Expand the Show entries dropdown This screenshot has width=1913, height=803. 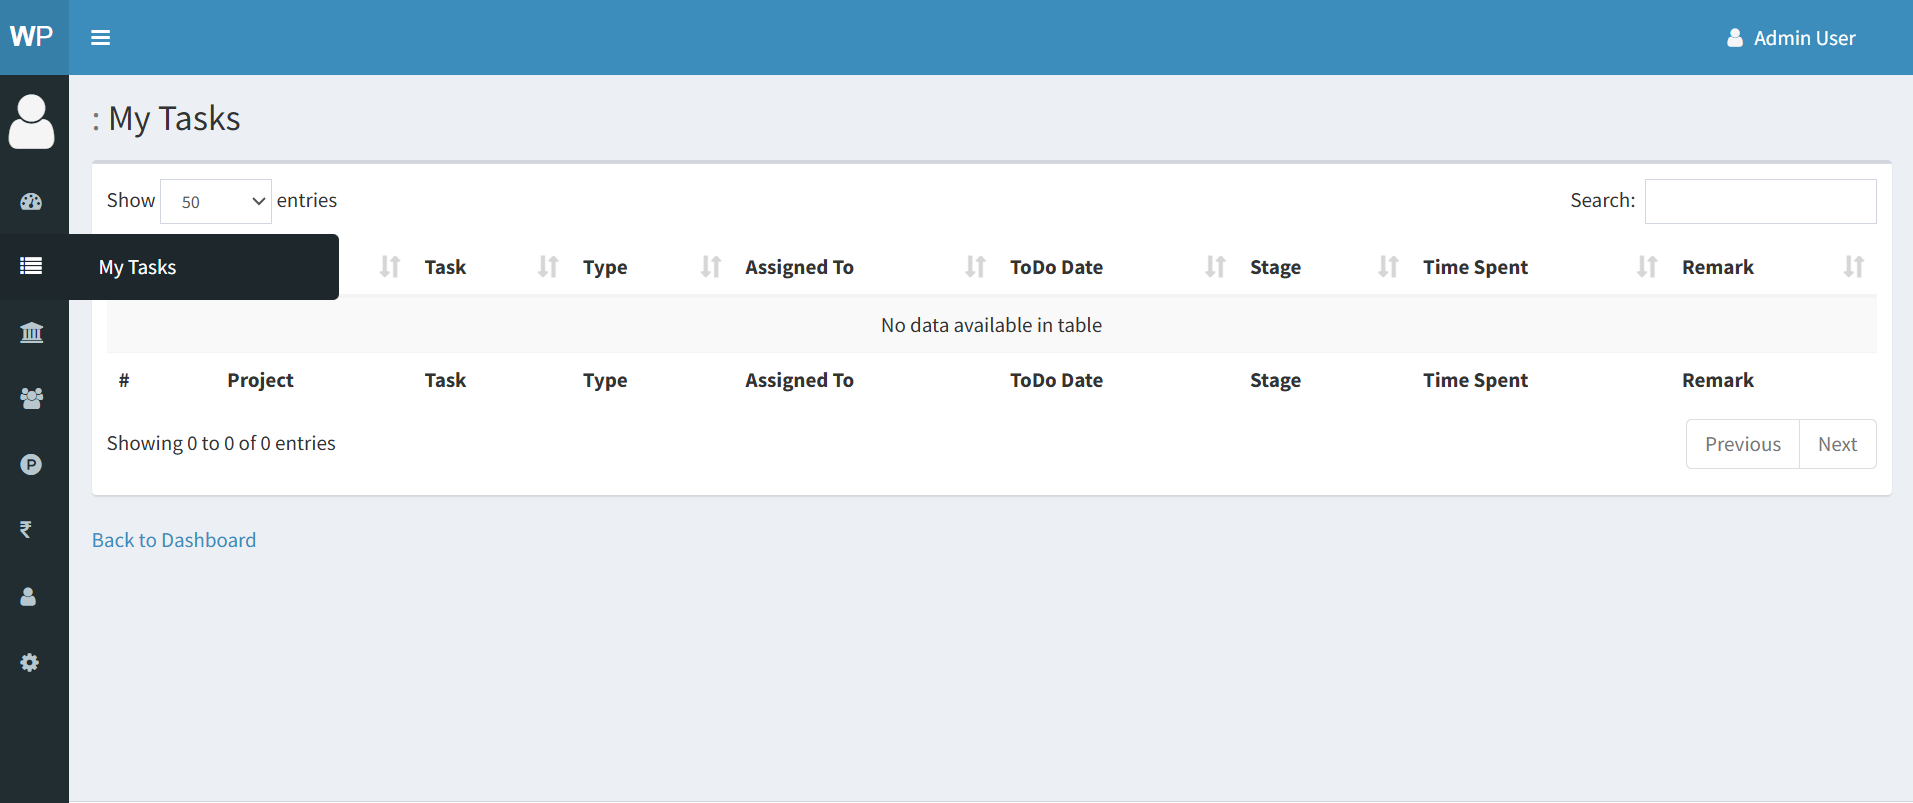216,201
